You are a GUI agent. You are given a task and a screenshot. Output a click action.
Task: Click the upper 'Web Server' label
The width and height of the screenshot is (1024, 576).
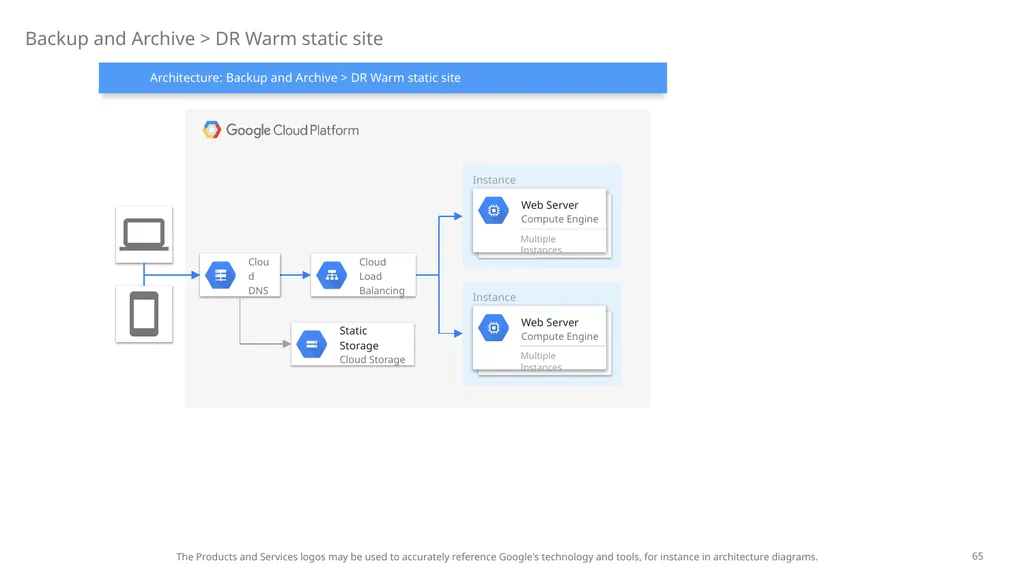click(549, 205)
